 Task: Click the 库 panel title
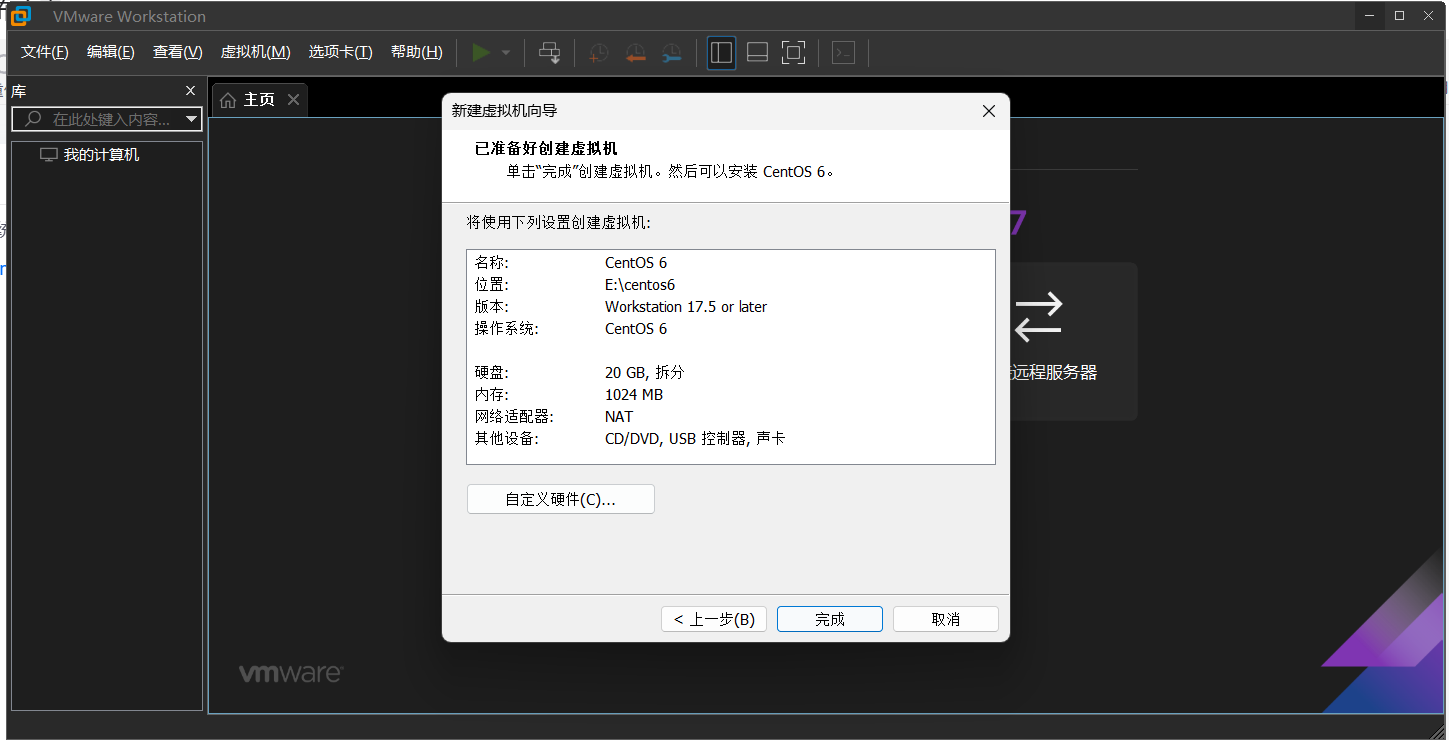tap(19, 91)
